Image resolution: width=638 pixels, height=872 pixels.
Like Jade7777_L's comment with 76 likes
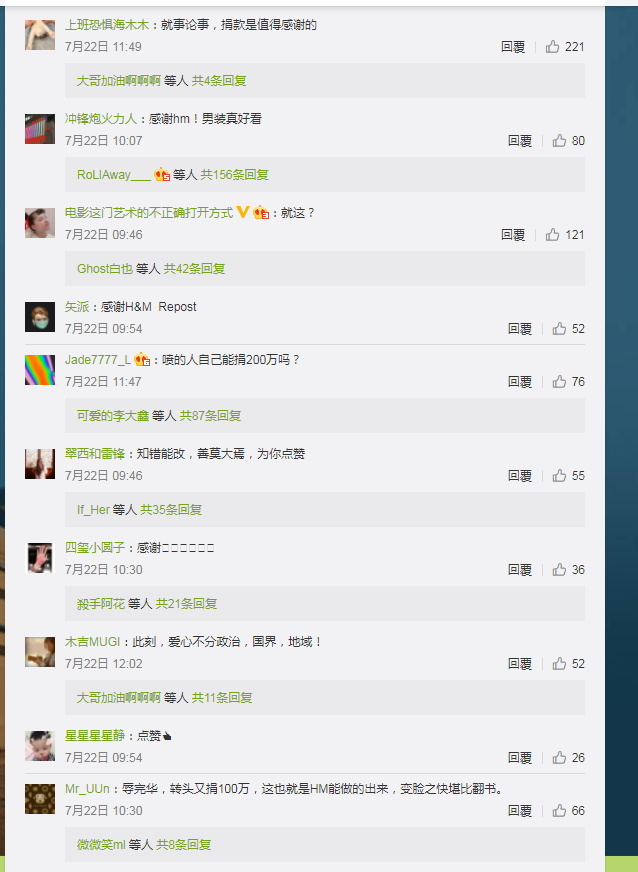pos(559,382)
